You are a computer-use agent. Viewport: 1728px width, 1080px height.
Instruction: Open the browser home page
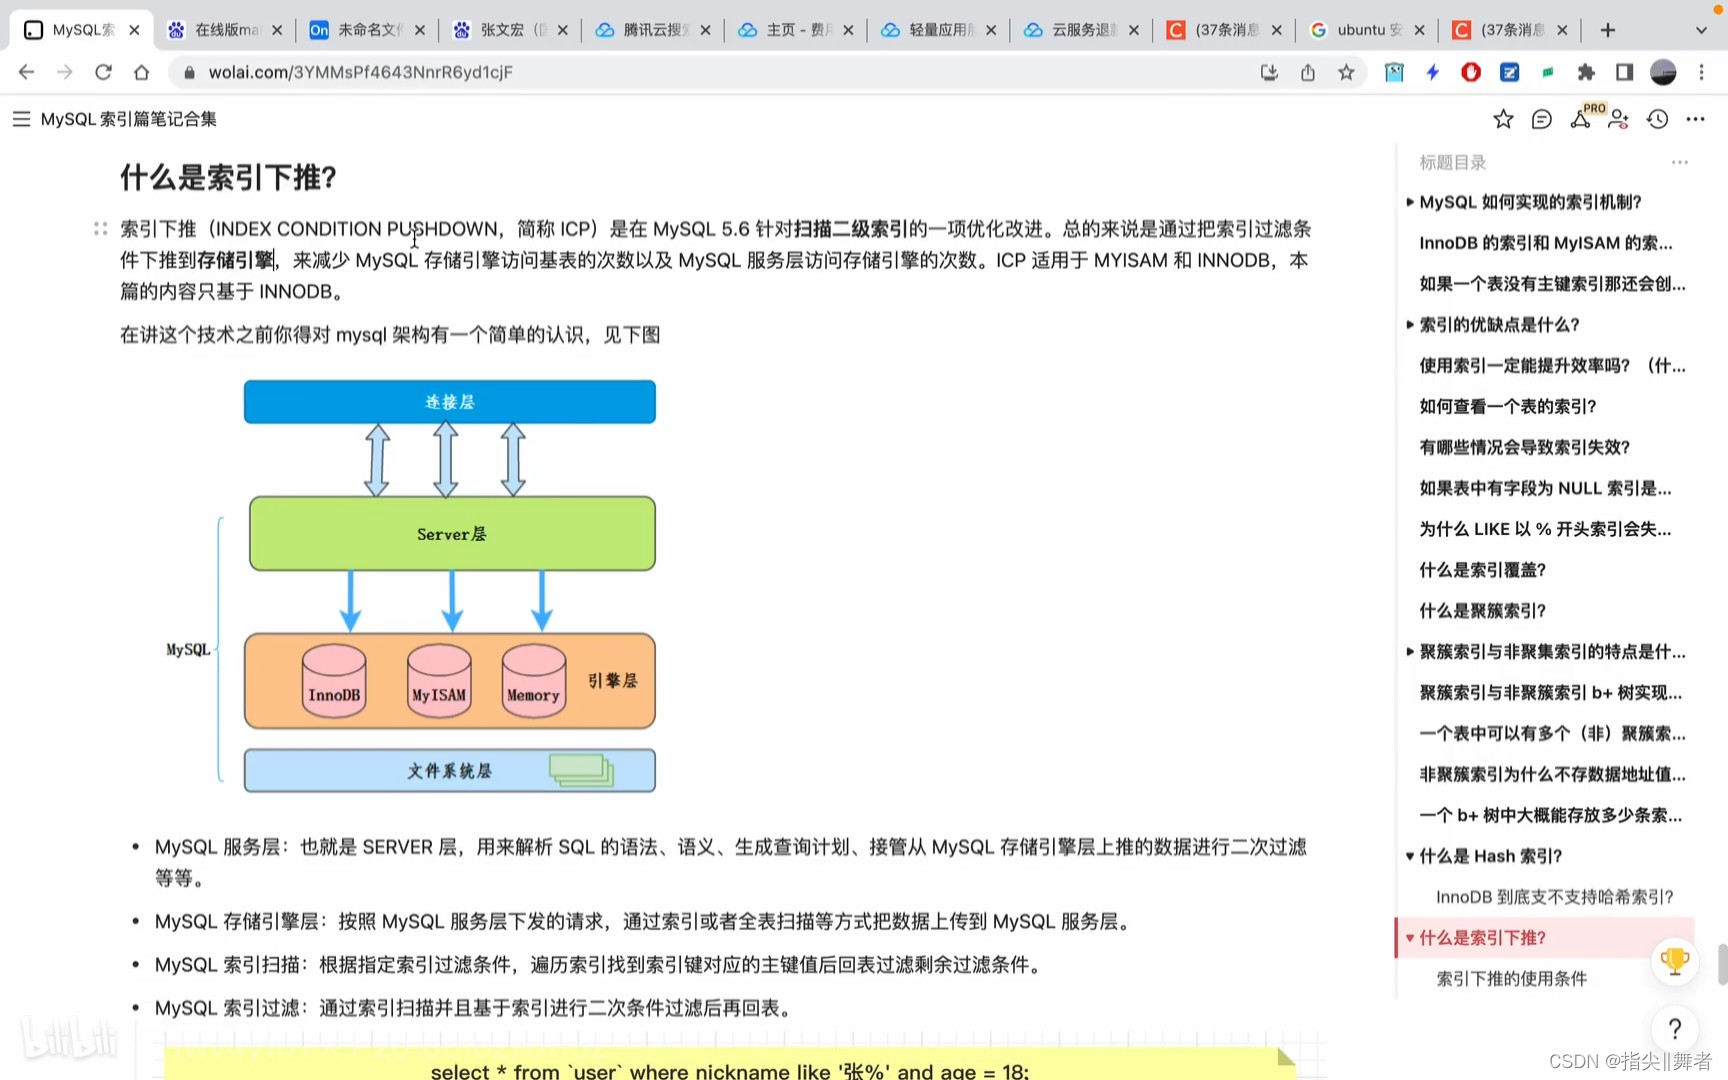141,72
